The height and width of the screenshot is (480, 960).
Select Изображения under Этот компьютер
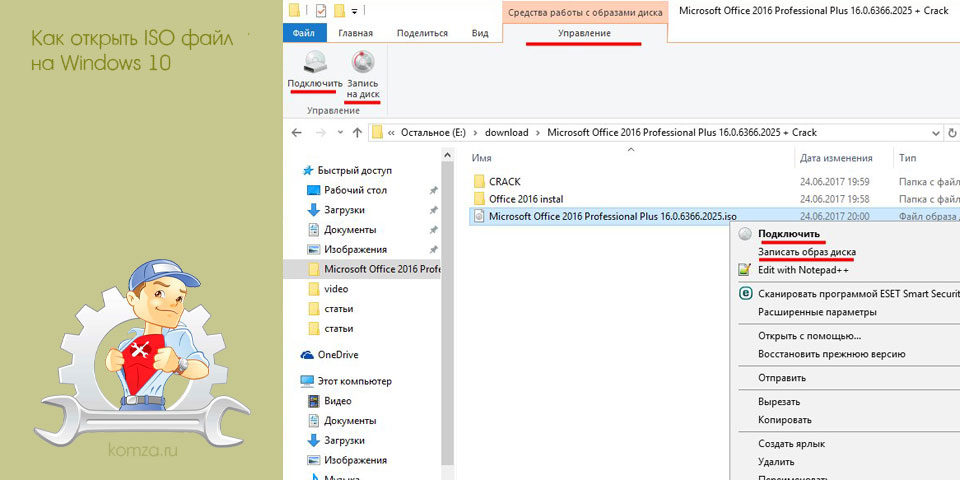355,460
